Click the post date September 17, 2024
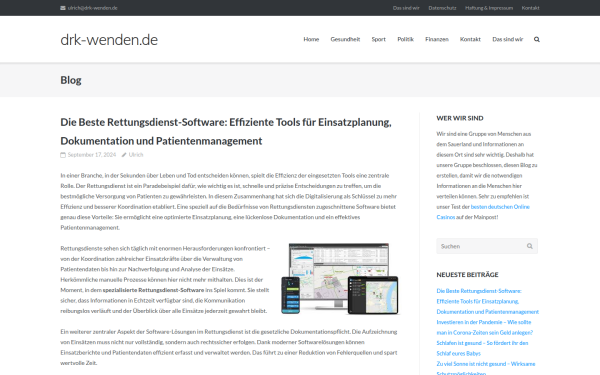The width and height of the screenshot is (600, 375). point(92,155)
